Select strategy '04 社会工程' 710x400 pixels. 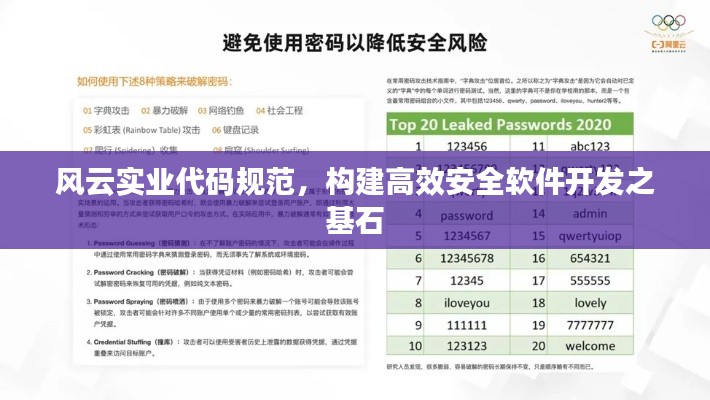279,111
